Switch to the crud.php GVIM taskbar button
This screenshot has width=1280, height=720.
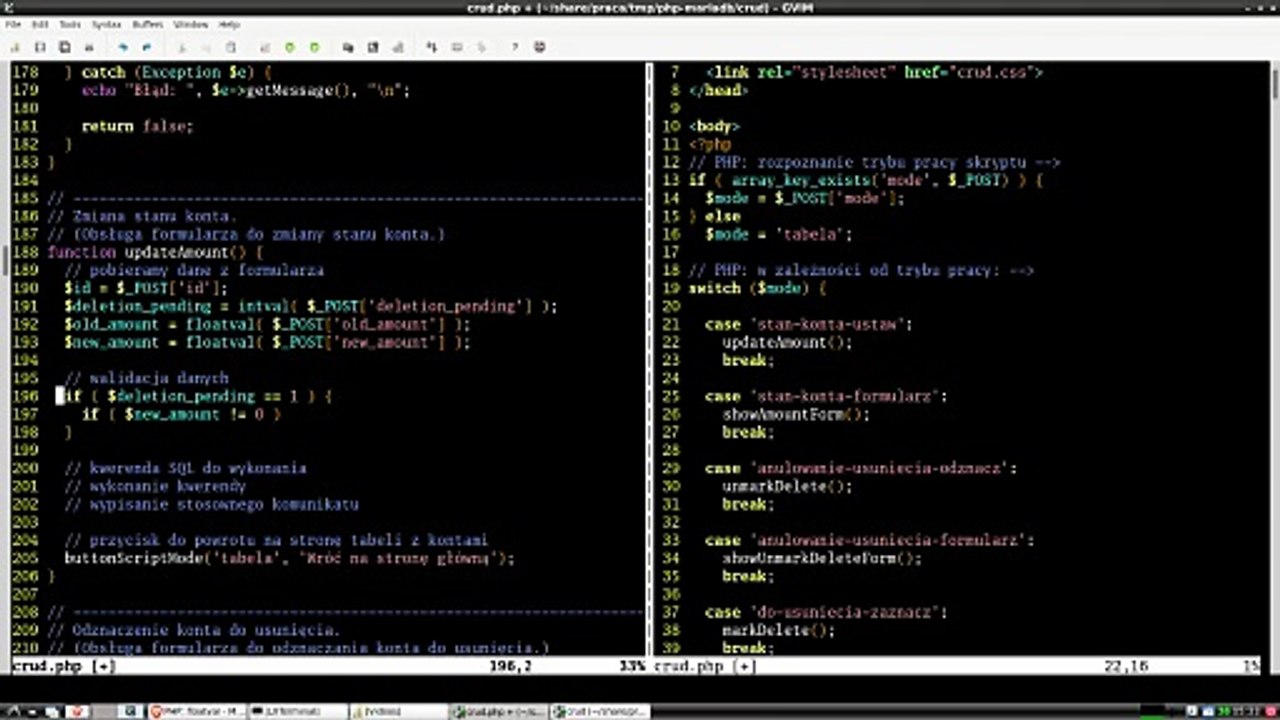coord(498,712)
